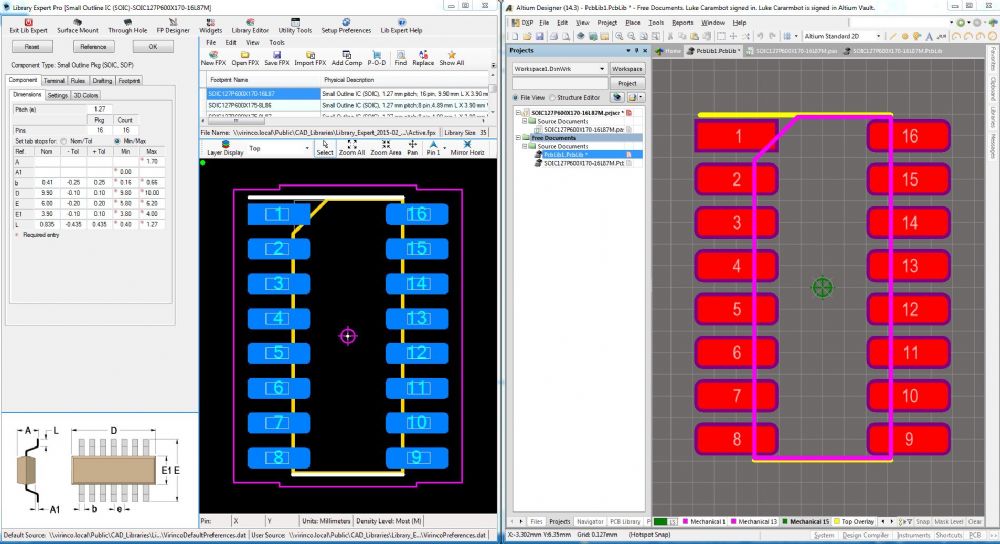Open the Place menu in Altium

coord(632,22)
